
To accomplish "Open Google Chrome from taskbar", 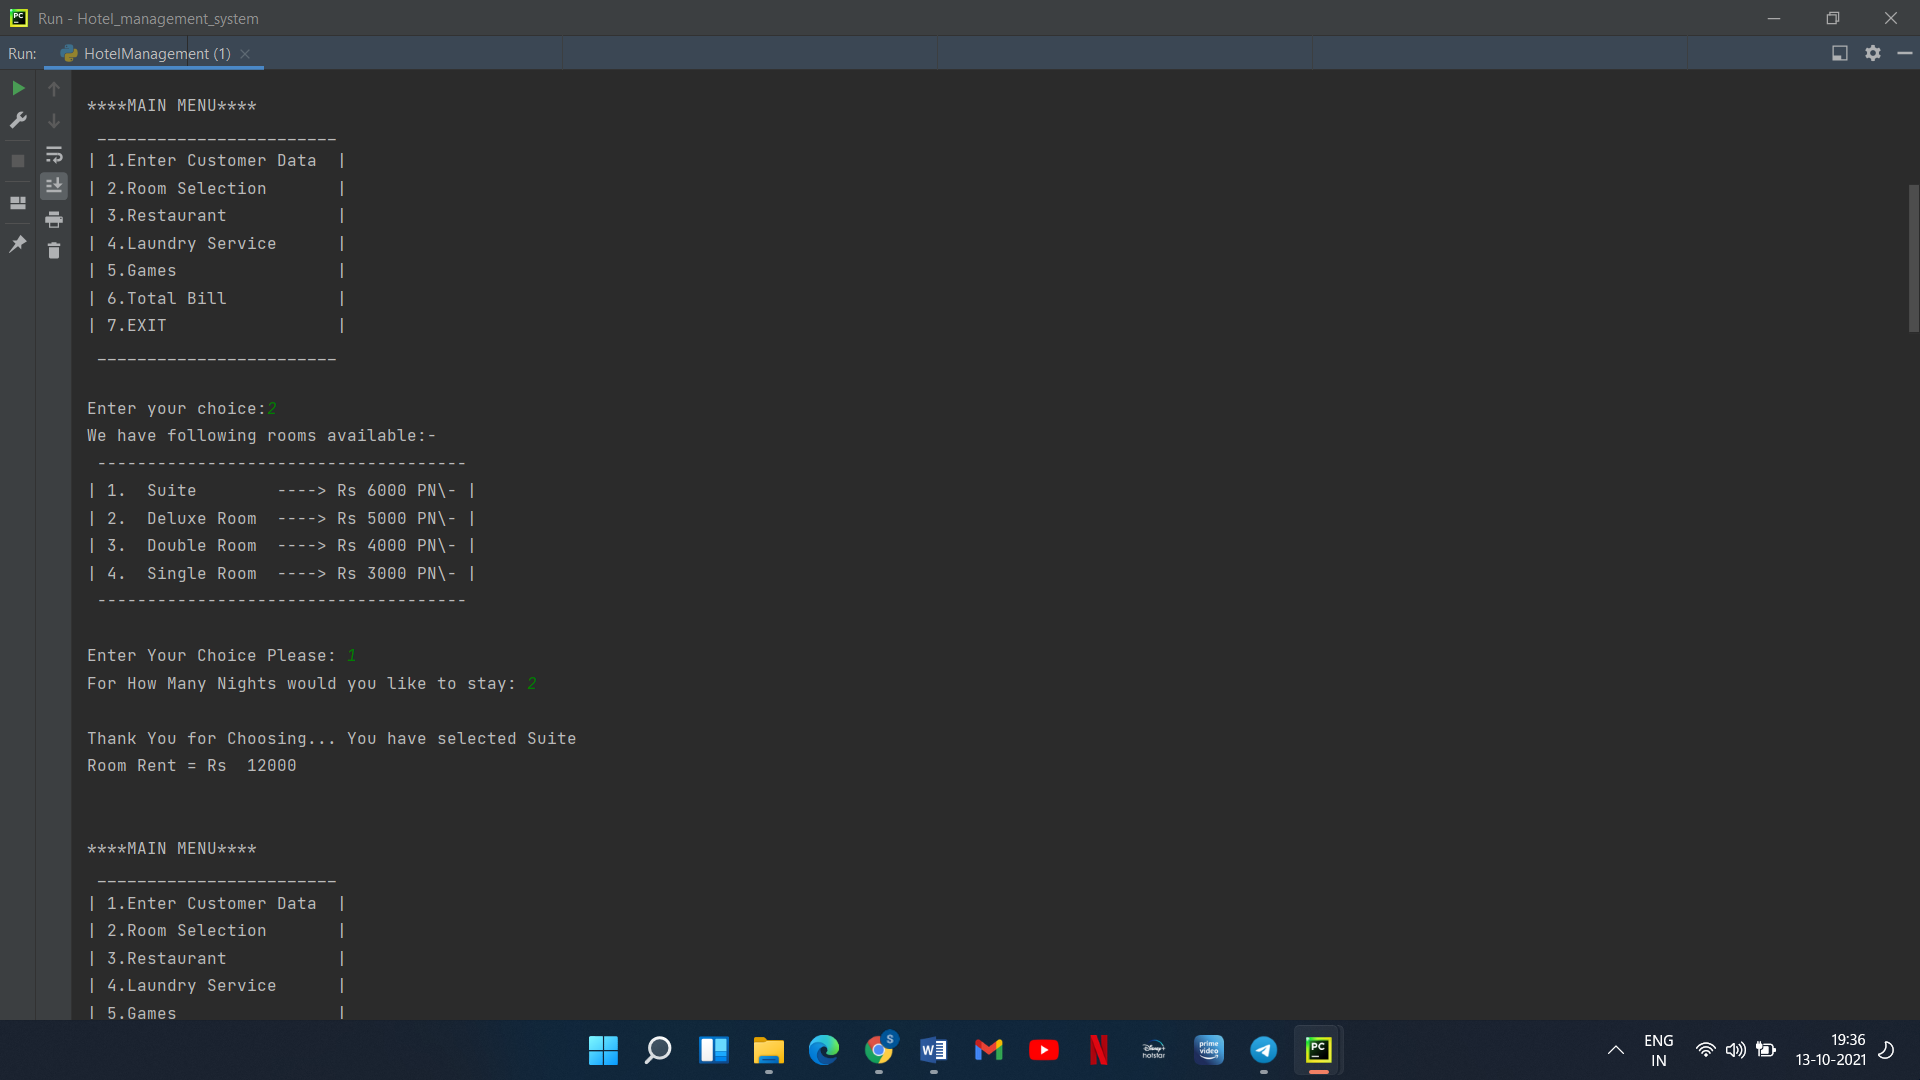I will [x=879, y=1050].
